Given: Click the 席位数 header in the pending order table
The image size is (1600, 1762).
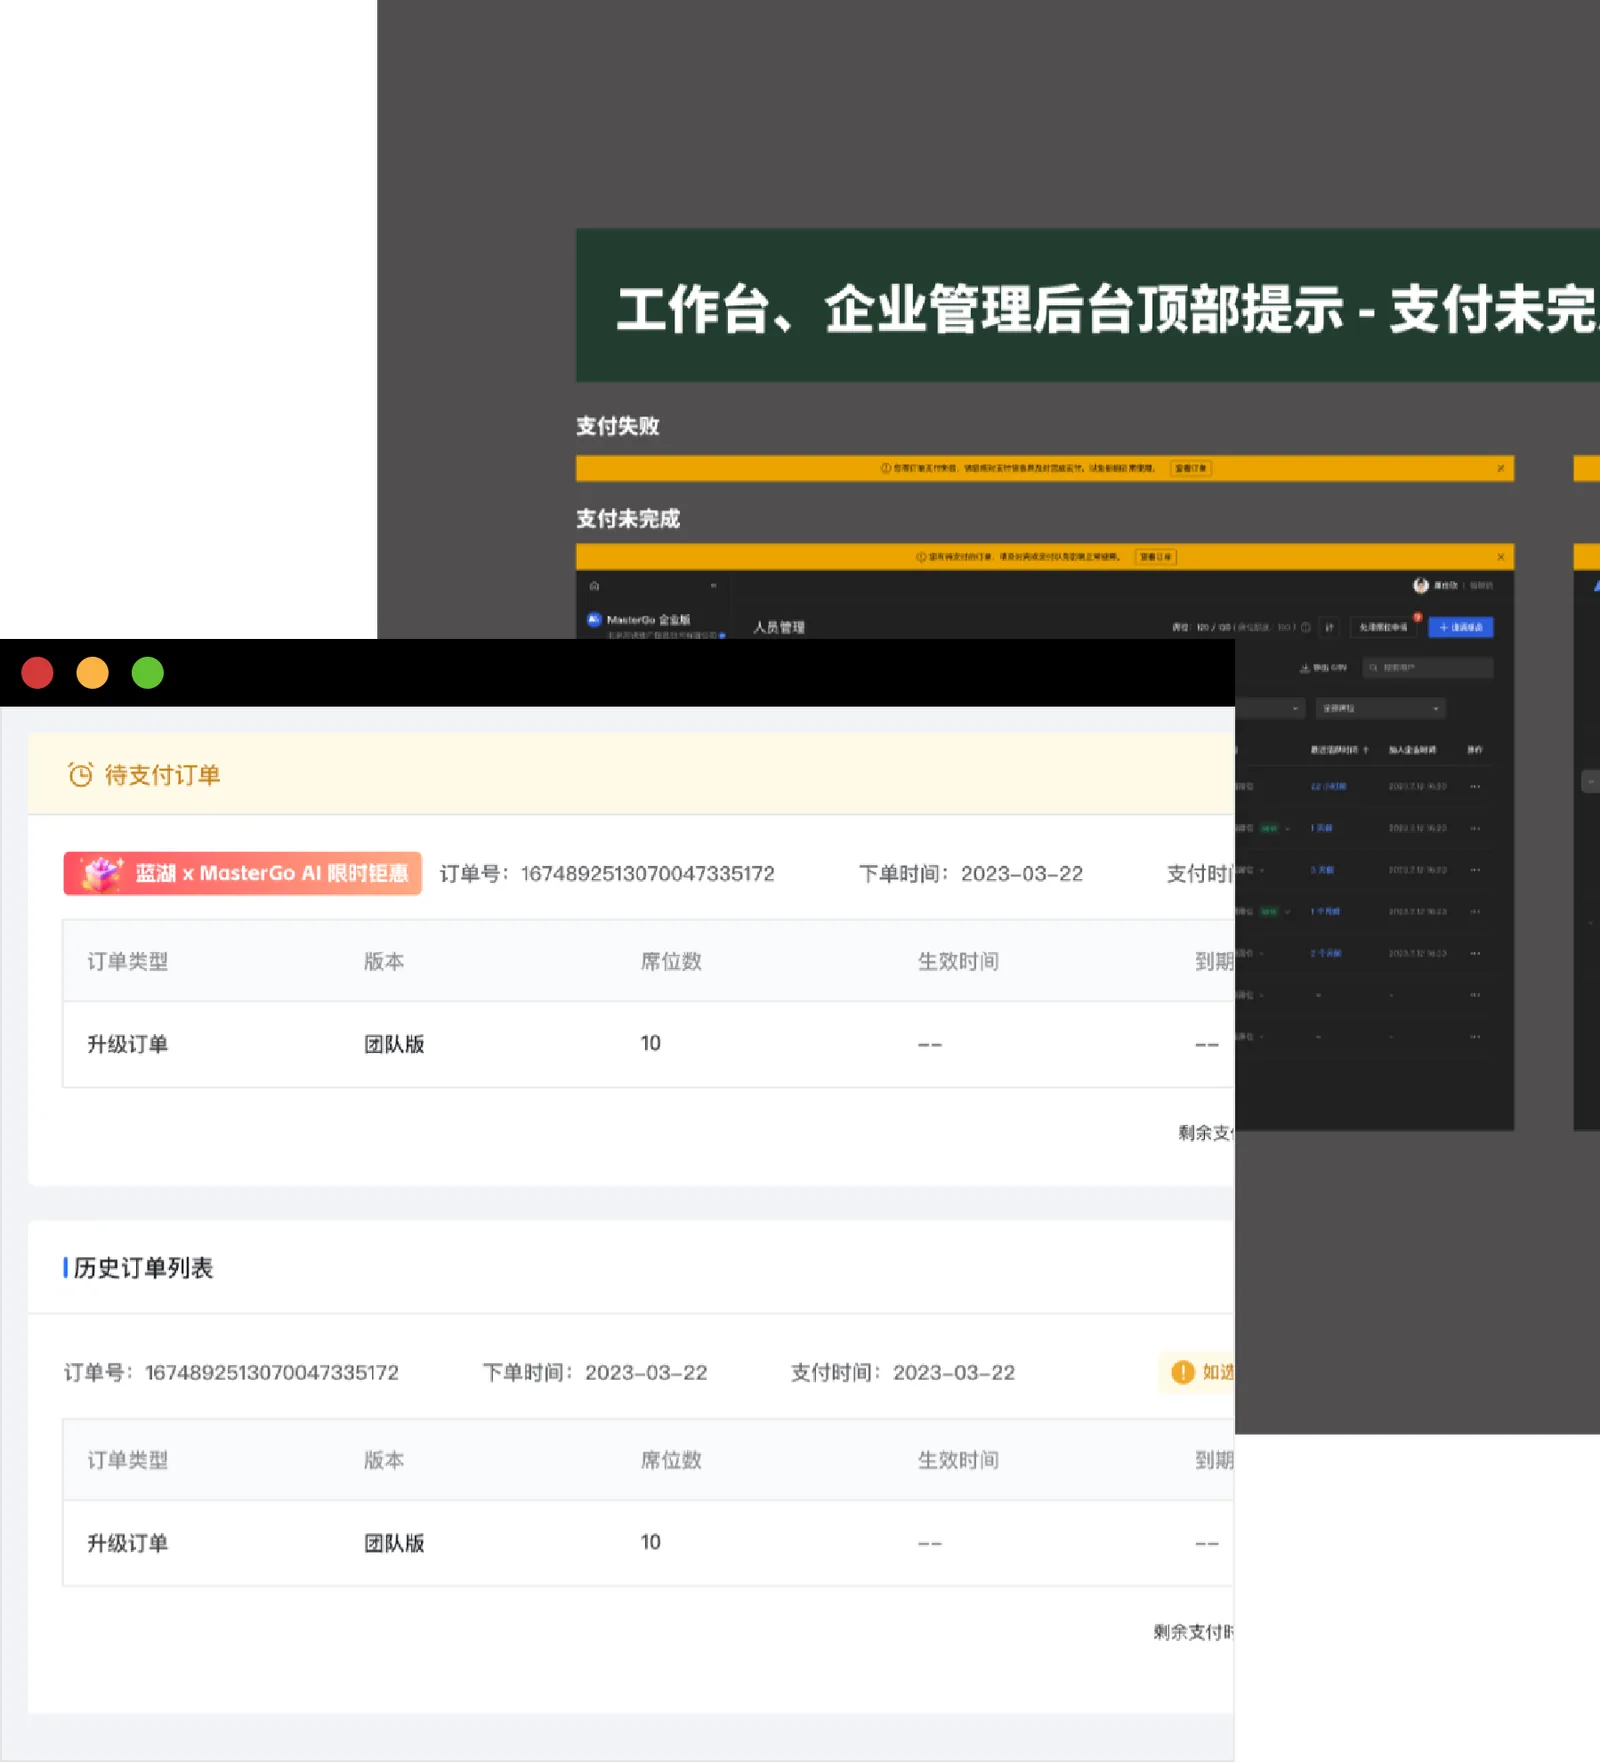Looking at the screenshot, I should [671, 961].
